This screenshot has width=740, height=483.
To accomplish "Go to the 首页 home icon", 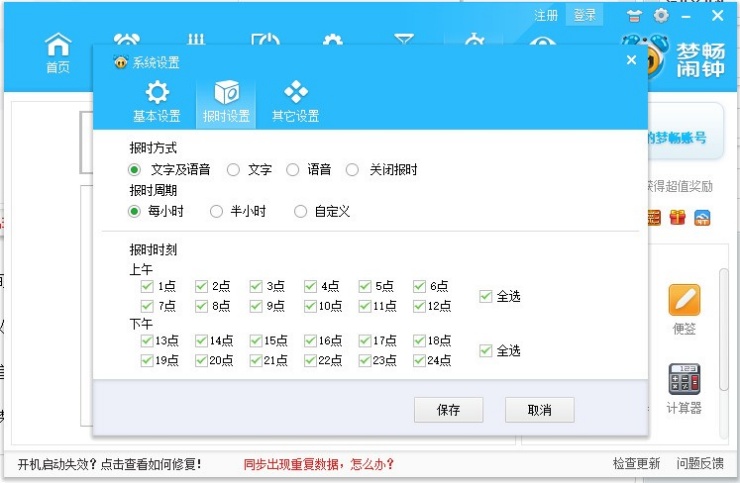I will click(58, 53).
